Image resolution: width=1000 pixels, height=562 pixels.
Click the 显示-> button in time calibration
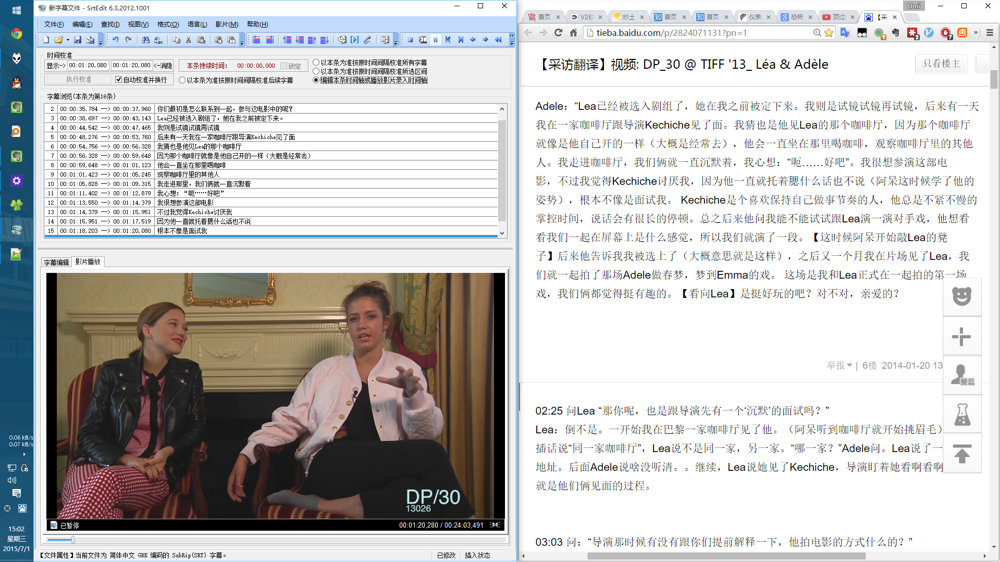click(x=55, y=66)
